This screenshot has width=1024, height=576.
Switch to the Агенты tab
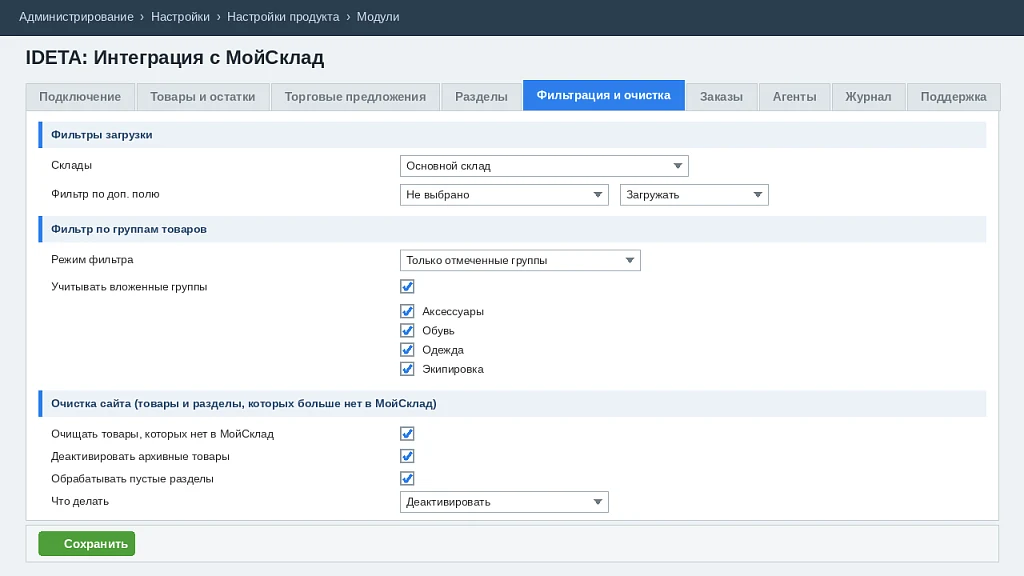pyautogui.click(x=795, y=97)
